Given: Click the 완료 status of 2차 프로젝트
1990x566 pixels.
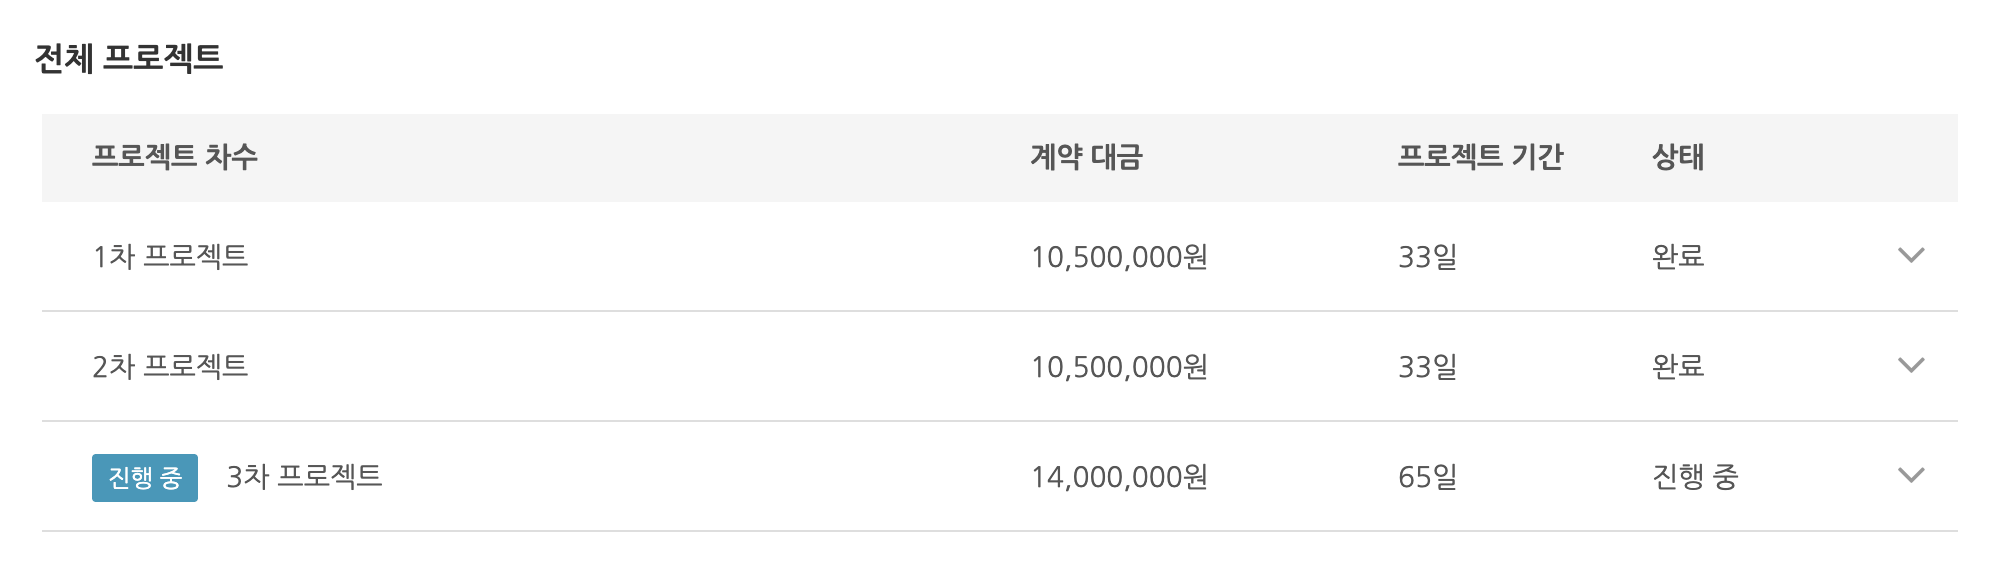Looking at the screenshot, I should [1678, 367].
